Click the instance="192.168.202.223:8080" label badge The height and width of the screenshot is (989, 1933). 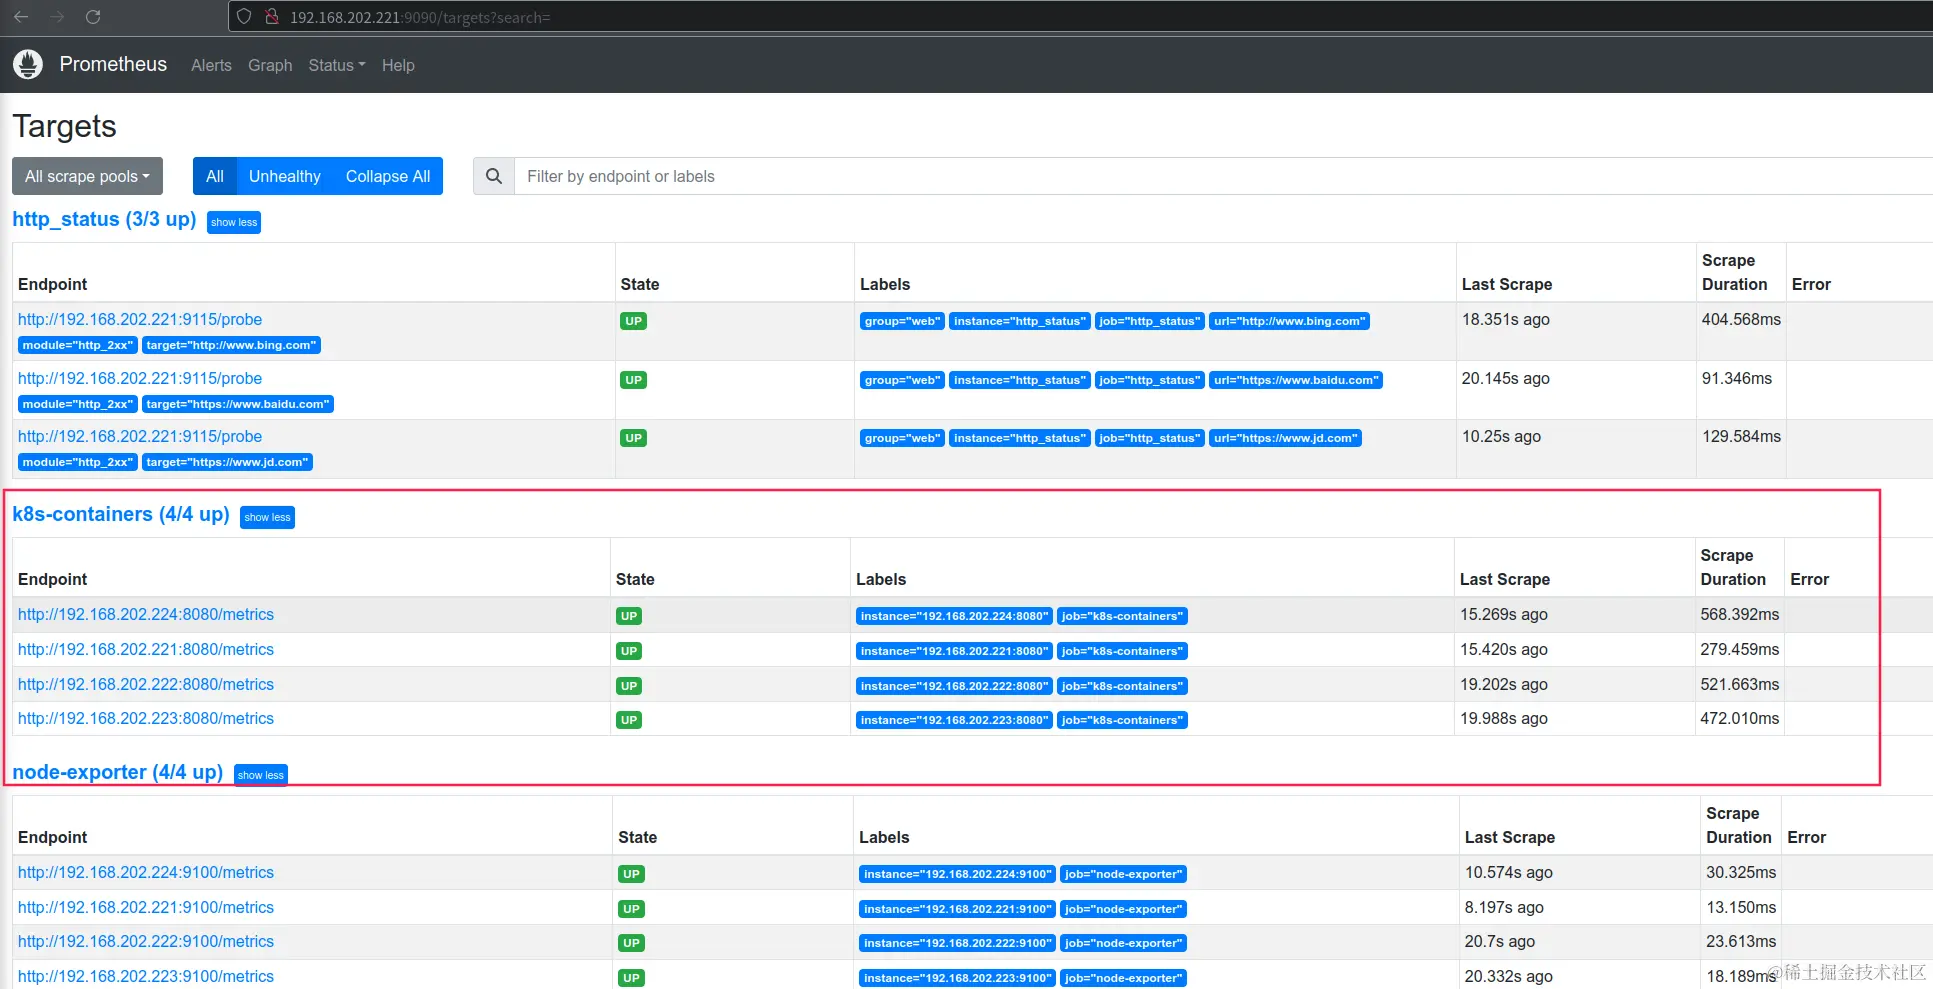954,720
